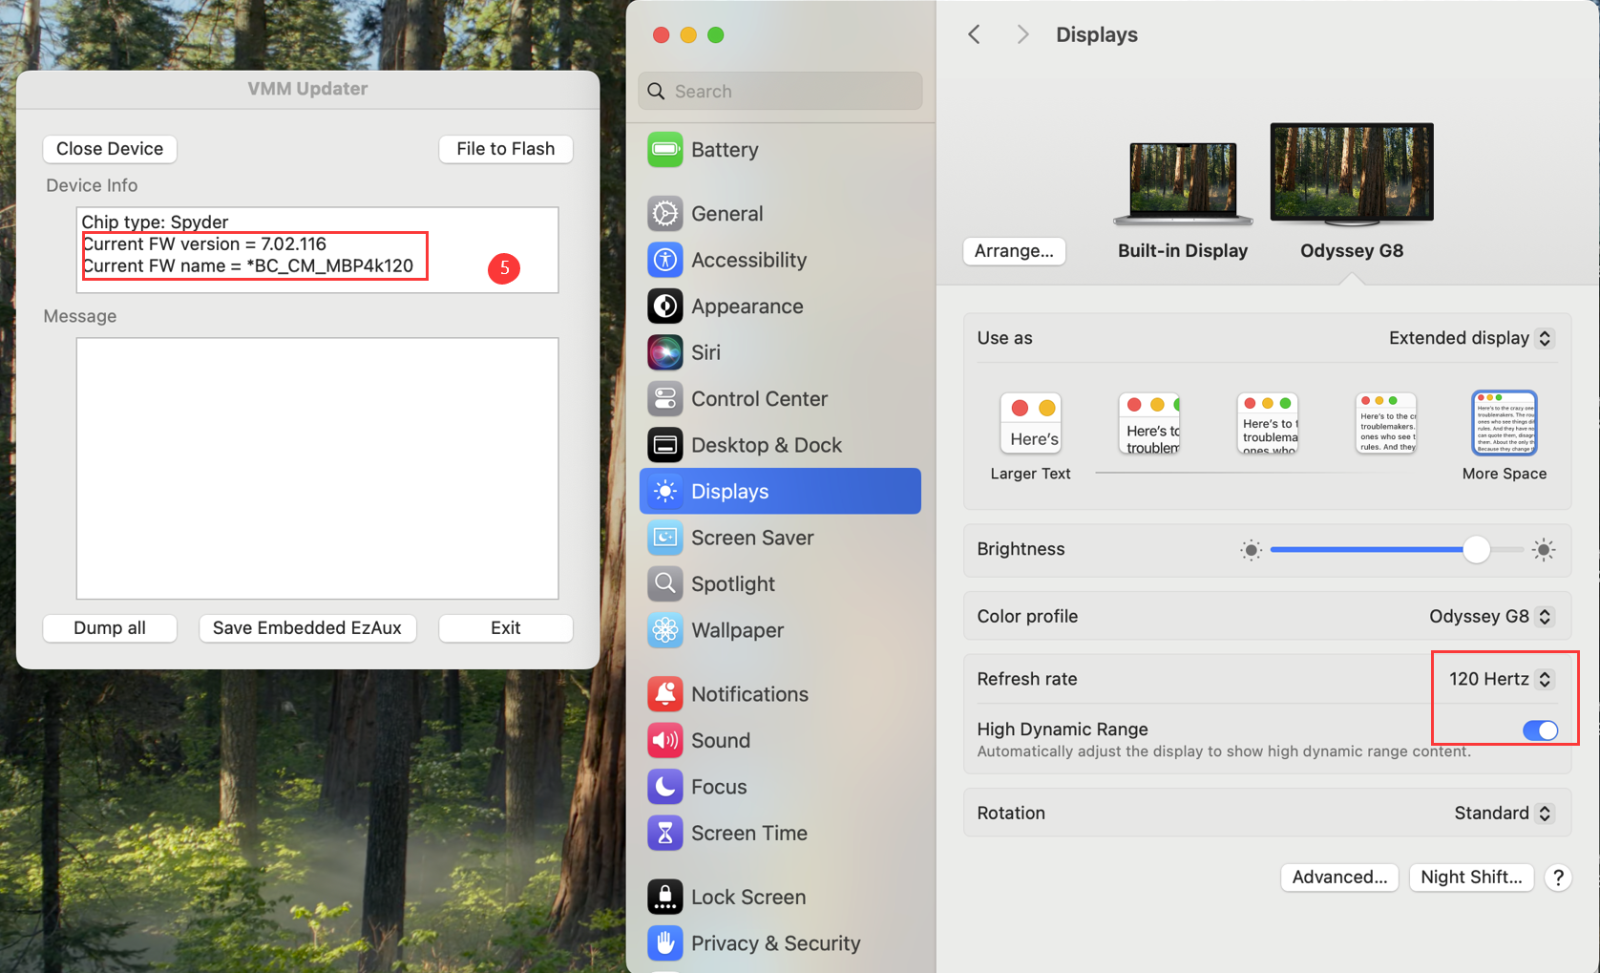
Task: Open General settings label
Action: pyautogui.click(x=727, y=214)
